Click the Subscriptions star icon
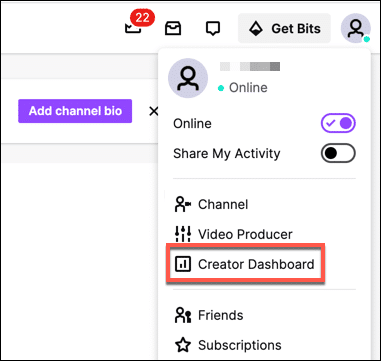Screen dimensions: 381x361 (x=183, y=345)
